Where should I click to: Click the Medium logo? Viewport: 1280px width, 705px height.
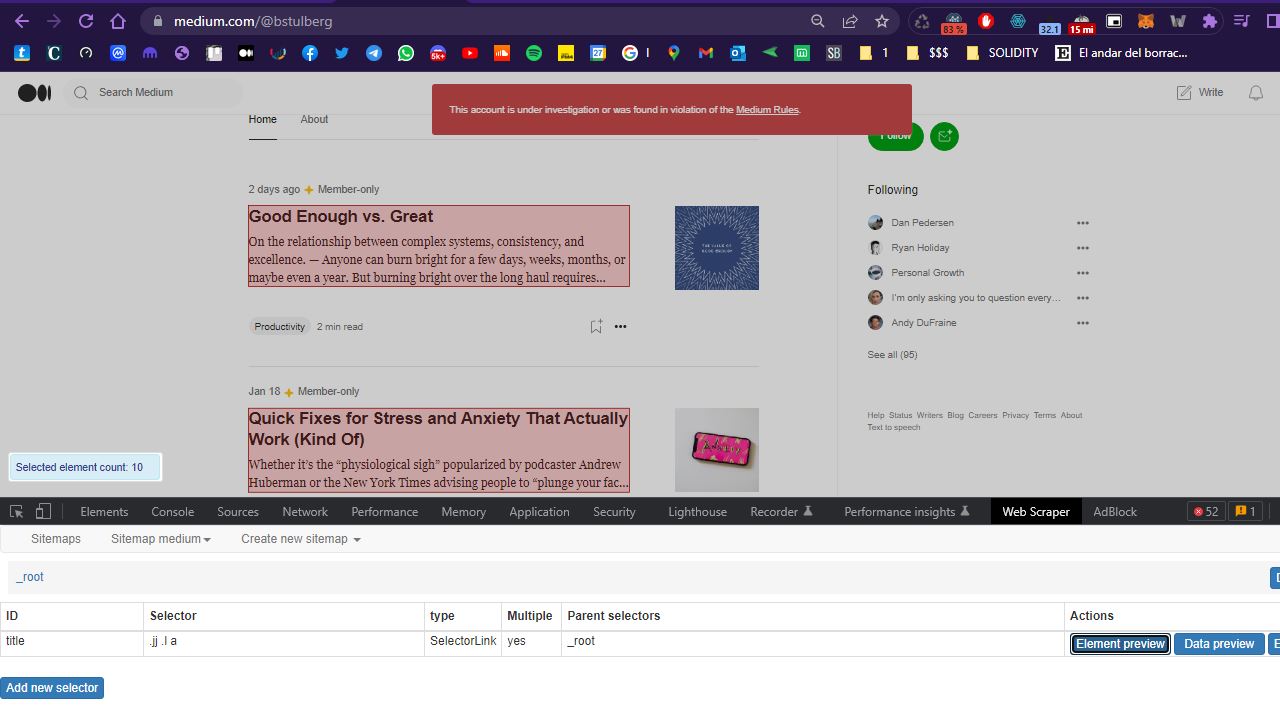pyautogui.click(x=34, y=93)
